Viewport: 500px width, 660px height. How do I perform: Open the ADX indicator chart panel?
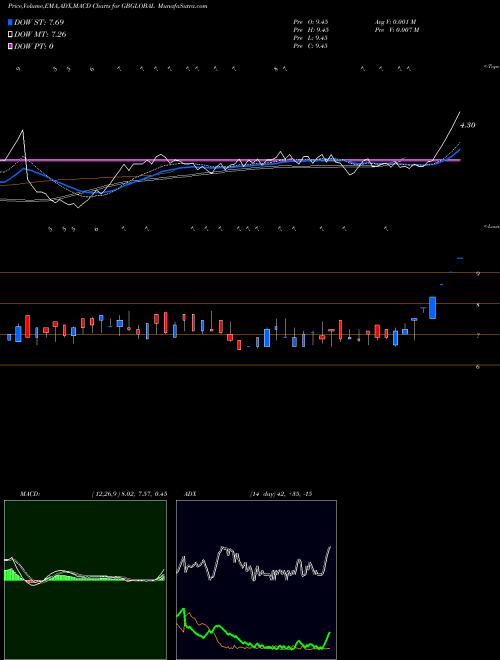click(256, 580)
